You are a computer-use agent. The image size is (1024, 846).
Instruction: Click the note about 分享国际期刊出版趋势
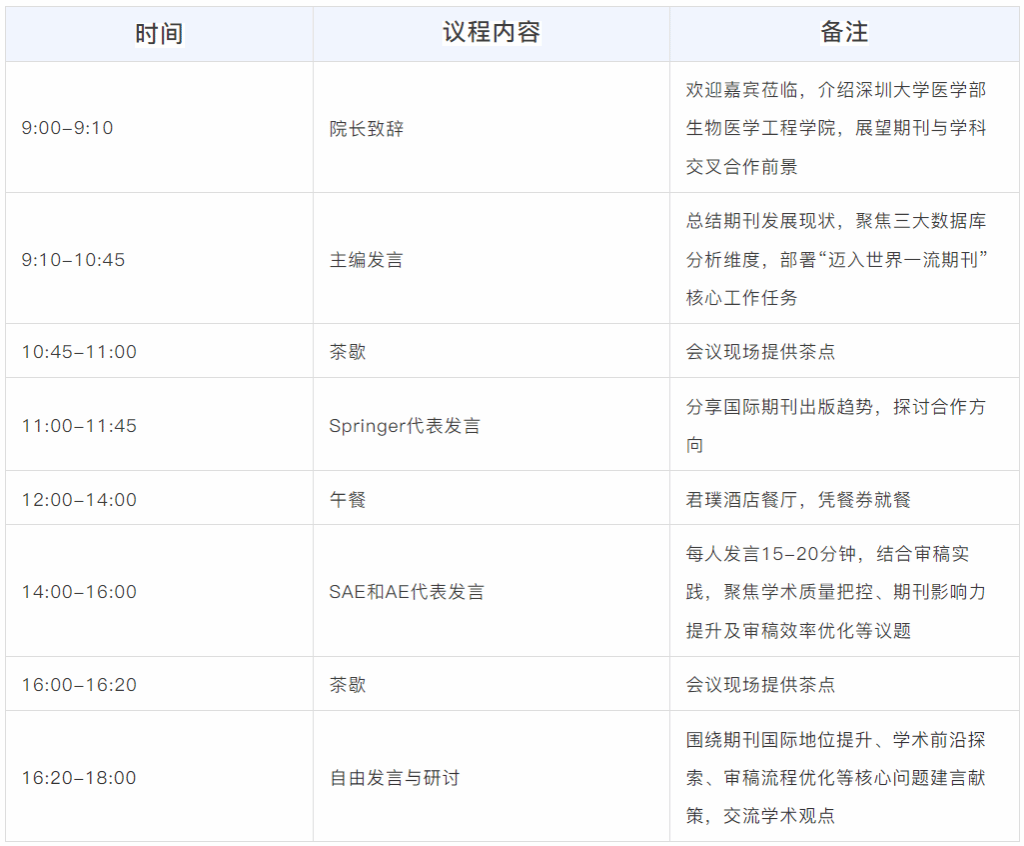tap(835, 425)
